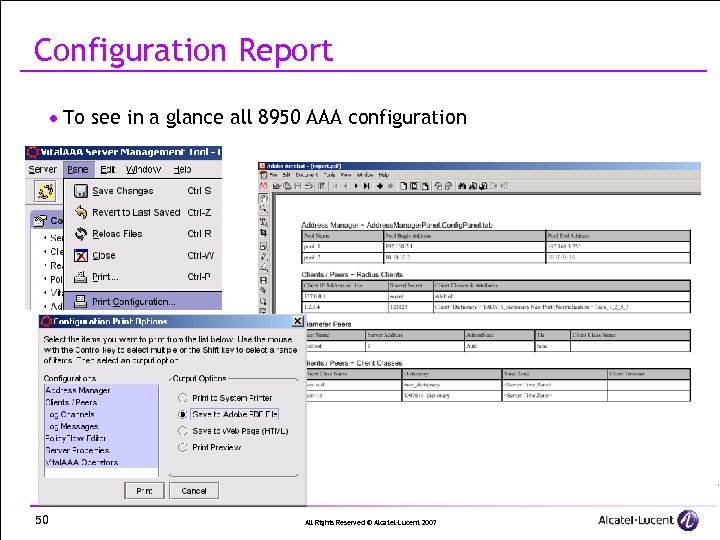
Task: Select Print to System Printer option
Action: (183, 398)
